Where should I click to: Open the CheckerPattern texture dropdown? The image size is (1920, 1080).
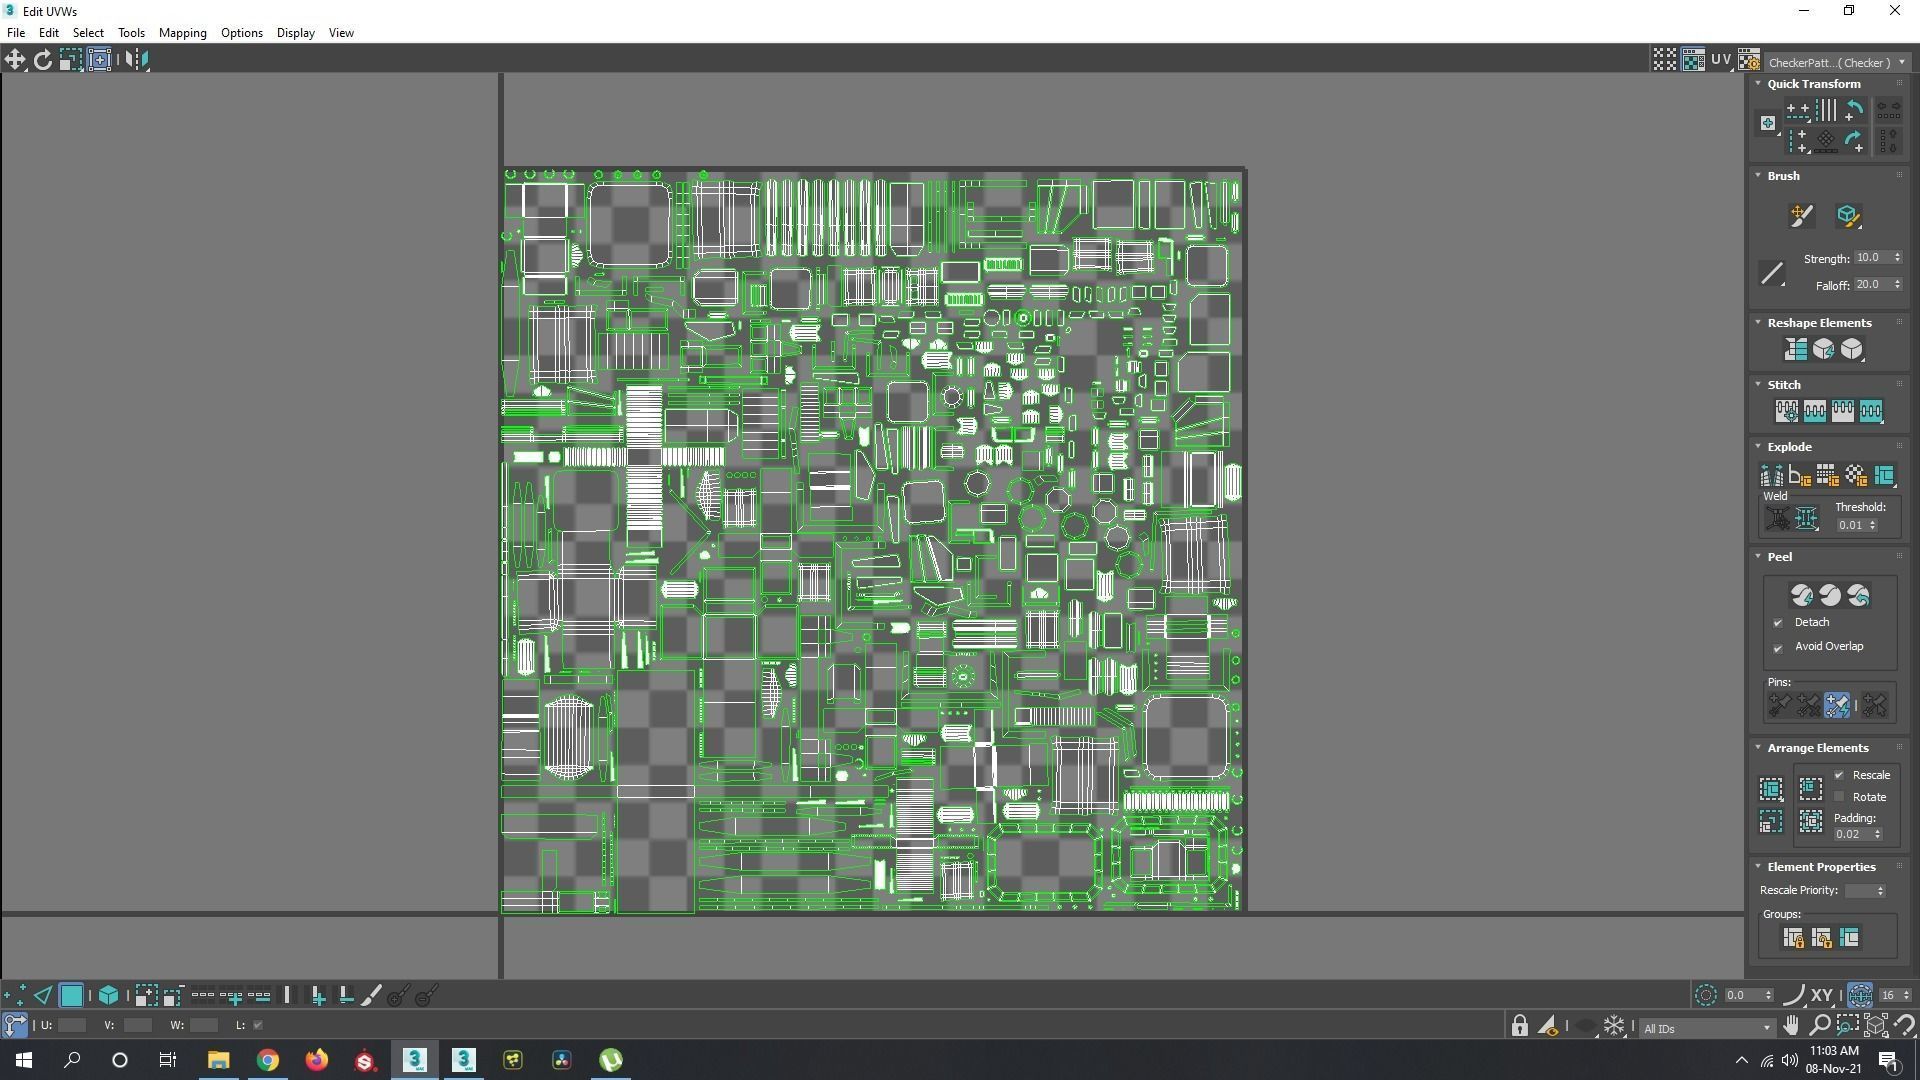[1836, 62]
